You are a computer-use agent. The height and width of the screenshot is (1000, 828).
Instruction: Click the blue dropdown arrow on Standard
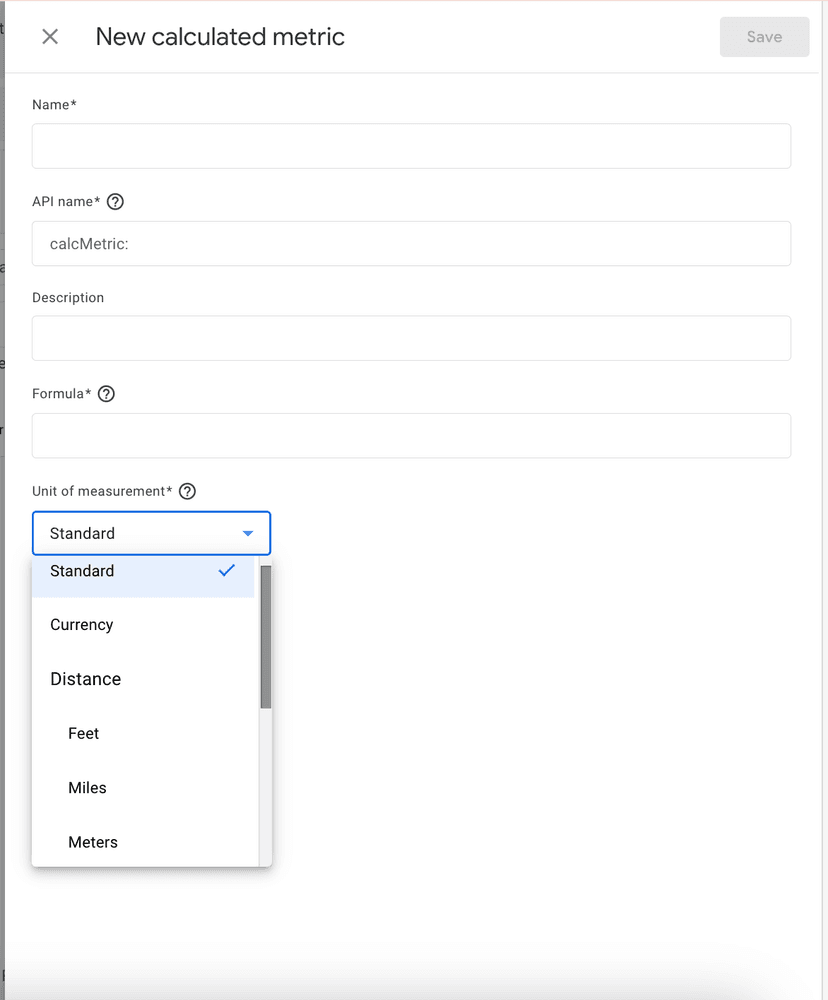247,533
